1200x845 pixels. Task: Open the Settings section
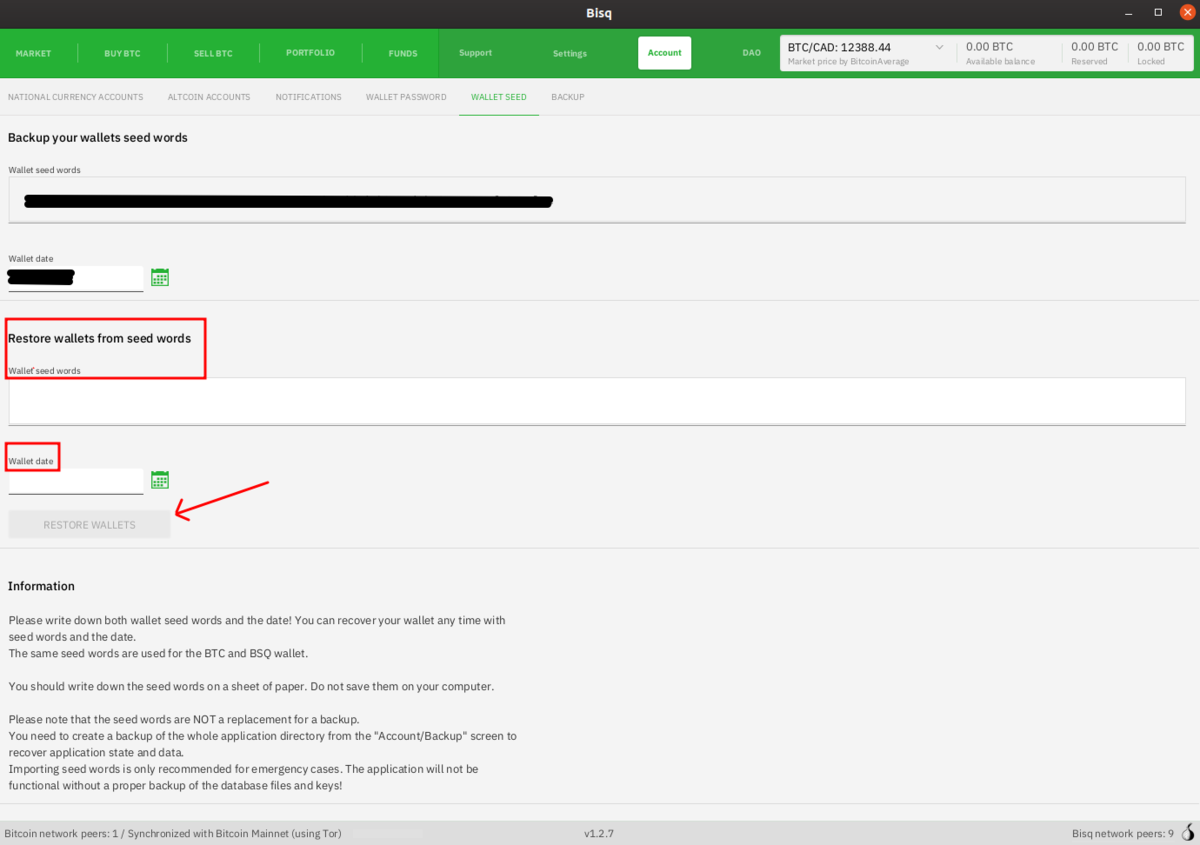tap(570, 53)
